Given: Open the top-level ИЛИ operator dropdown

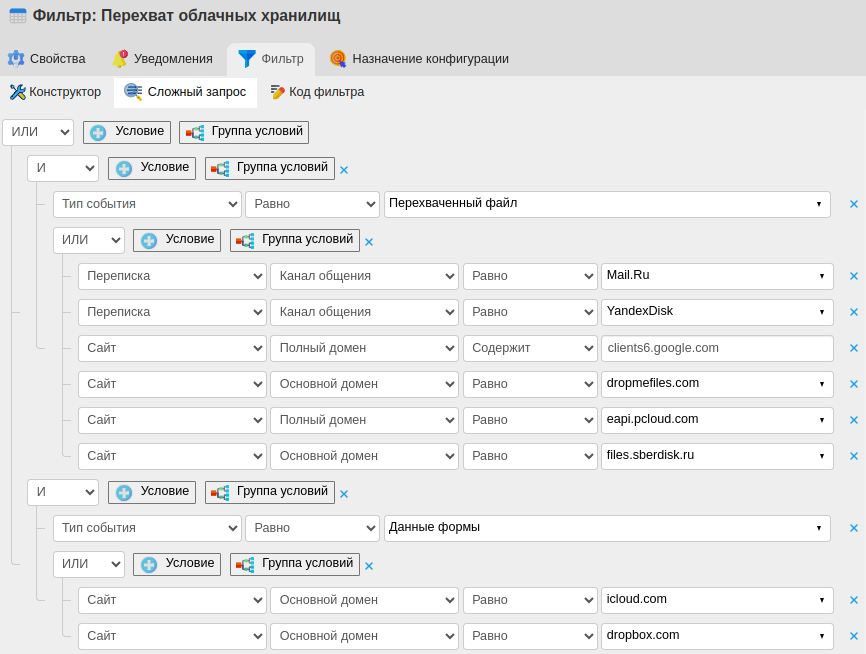Looking at the screenshot, I should (38, 132).
